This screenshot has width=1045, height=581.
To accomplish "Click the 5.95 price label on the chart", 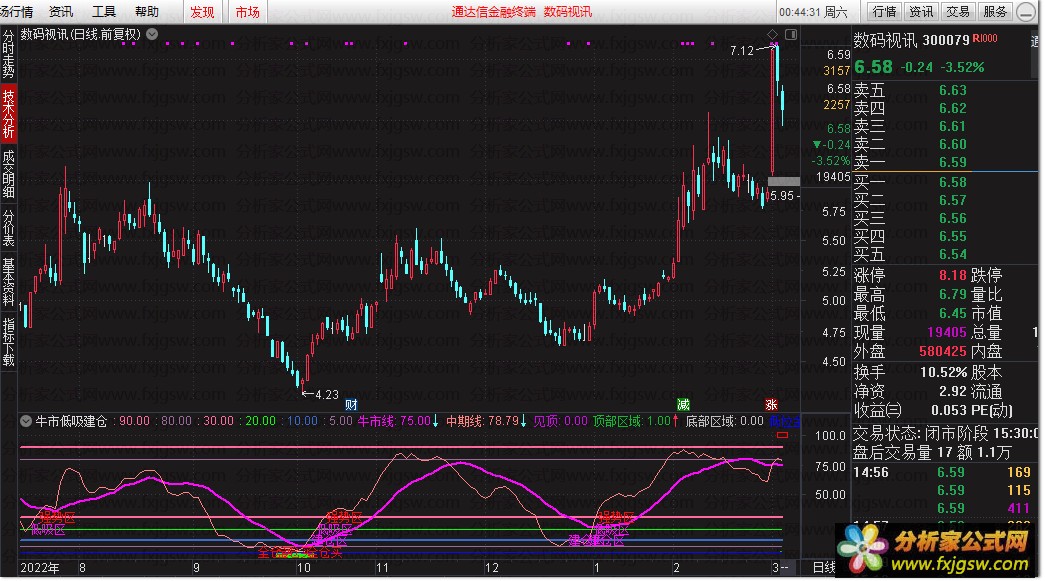I will pyautogui.click(x=782, y=196).
